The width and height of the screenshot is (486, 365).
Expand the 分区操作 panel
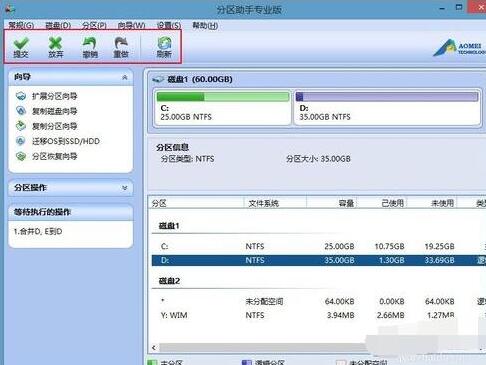click(x=125, y=188)
